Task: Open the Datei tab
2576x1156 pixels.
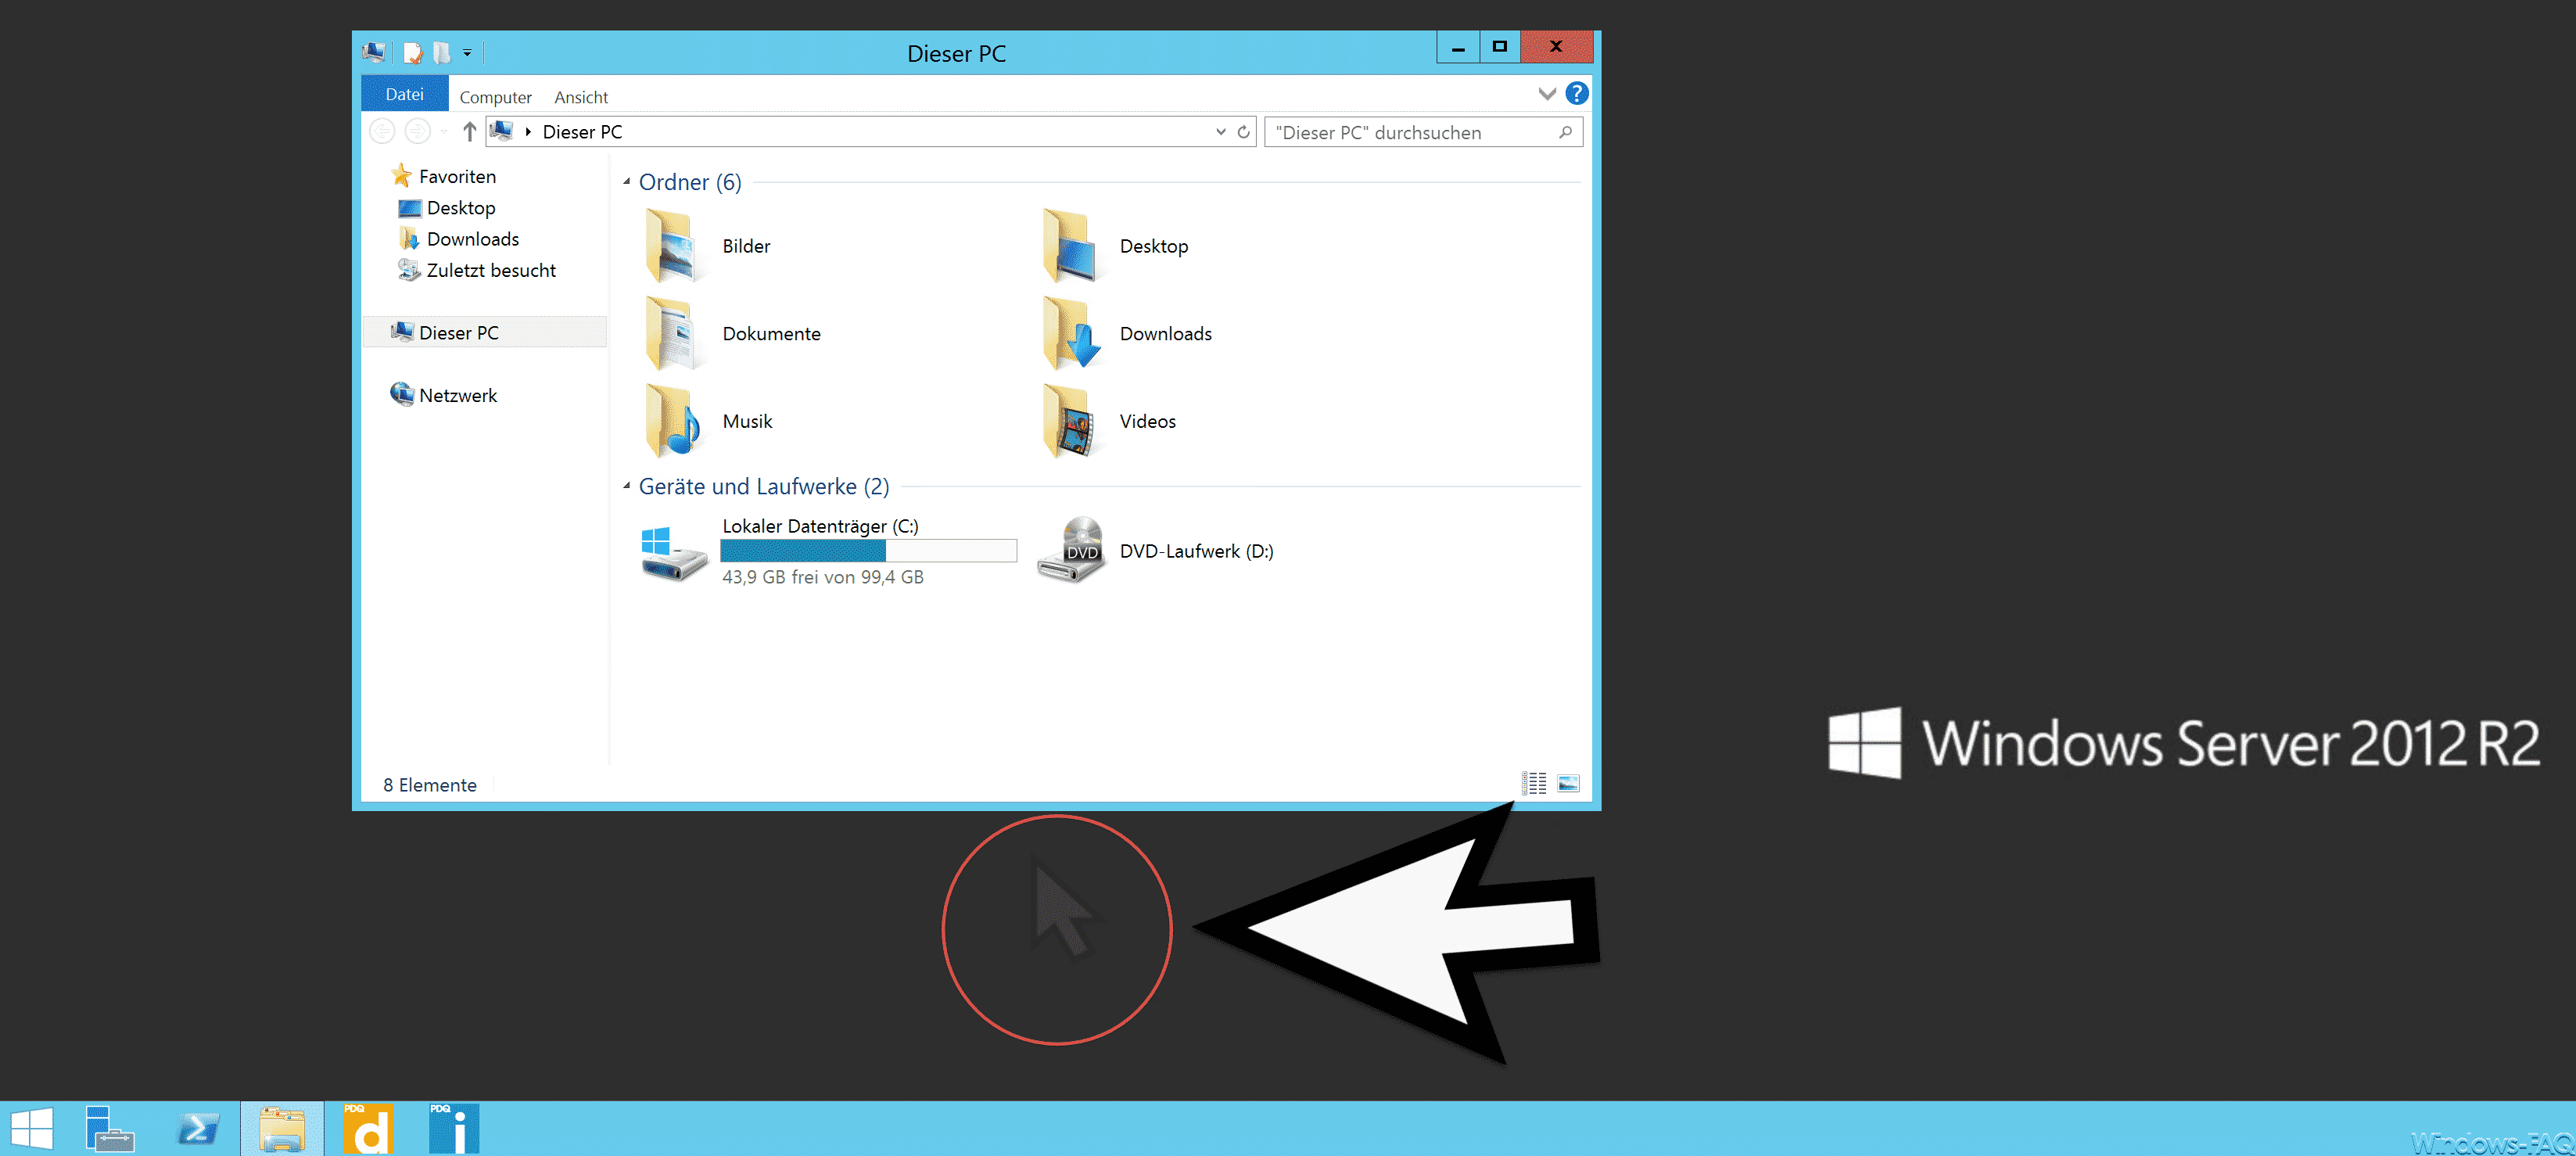Action: tap(405, 94)
